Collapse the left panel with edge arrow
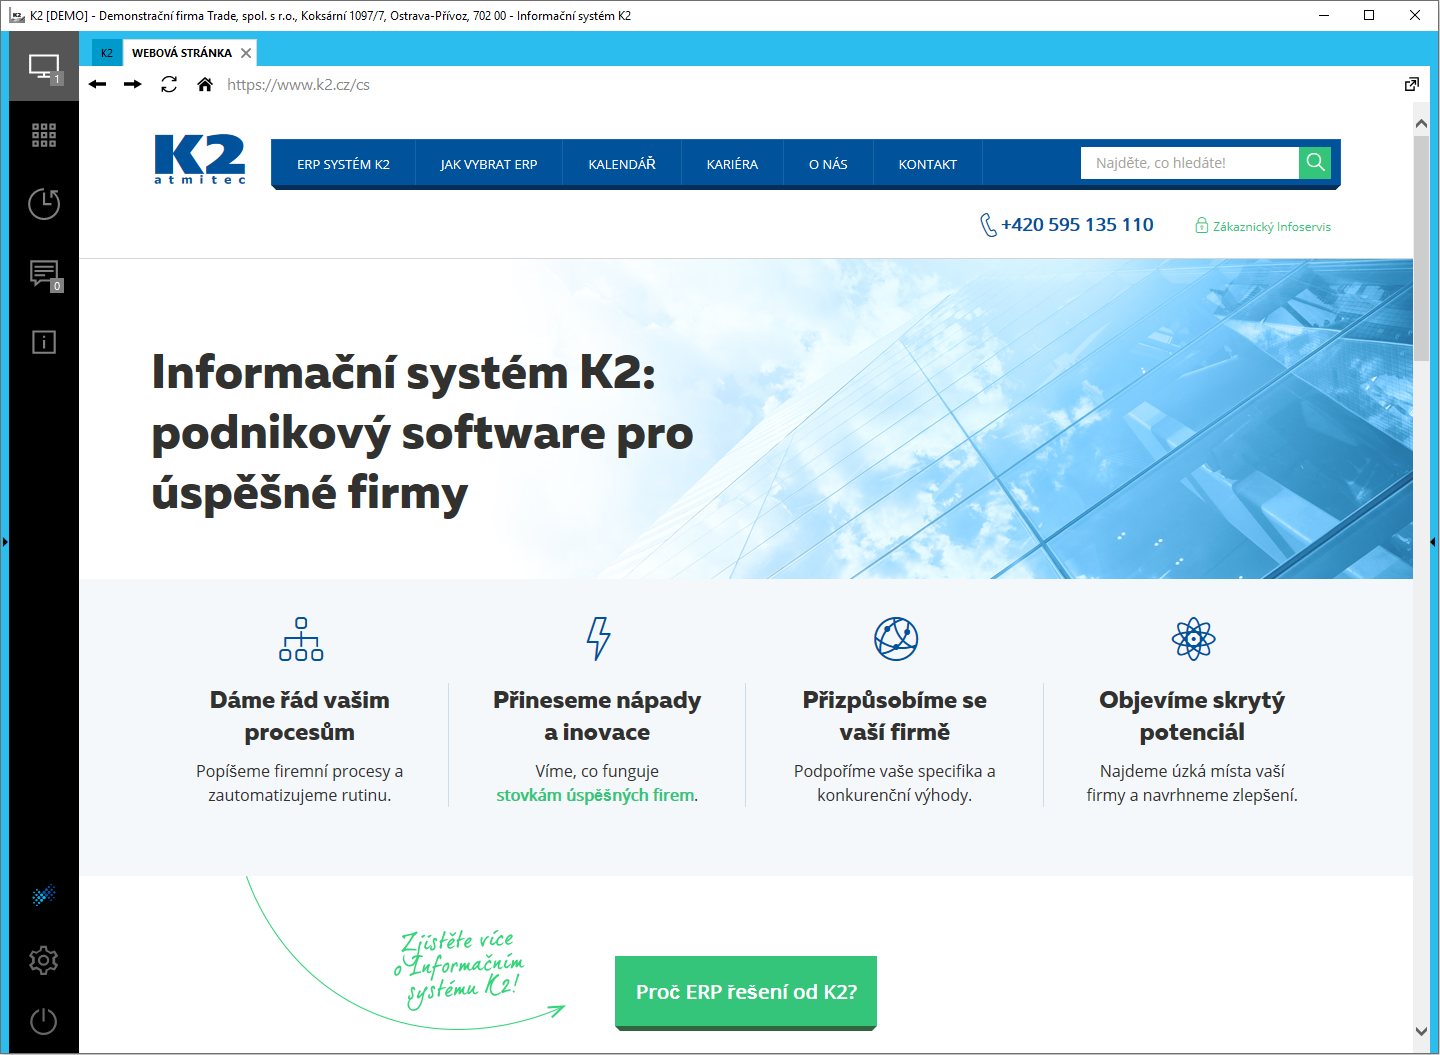This screenshot has width=1440, height=1055. (x=5, y=542)
